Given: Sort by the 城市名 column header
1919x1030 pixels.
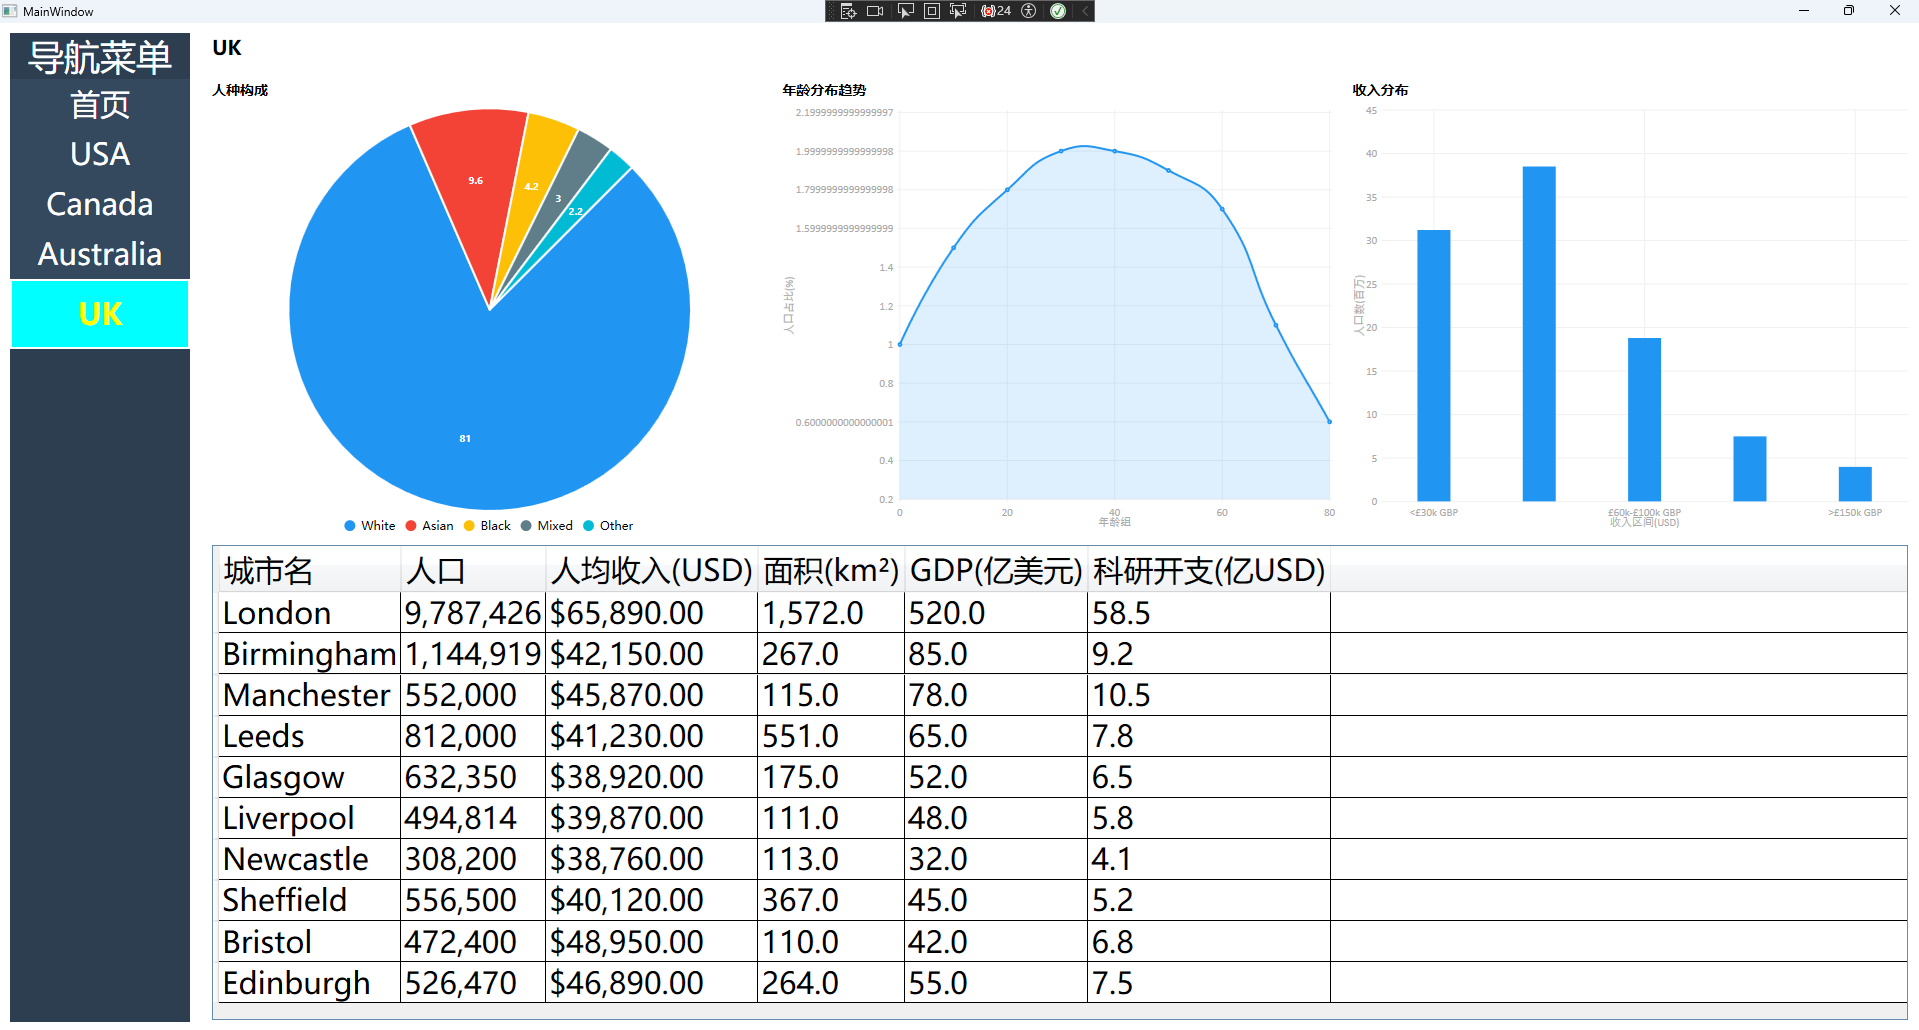Looking at the screenshot, I should (310, 570).
